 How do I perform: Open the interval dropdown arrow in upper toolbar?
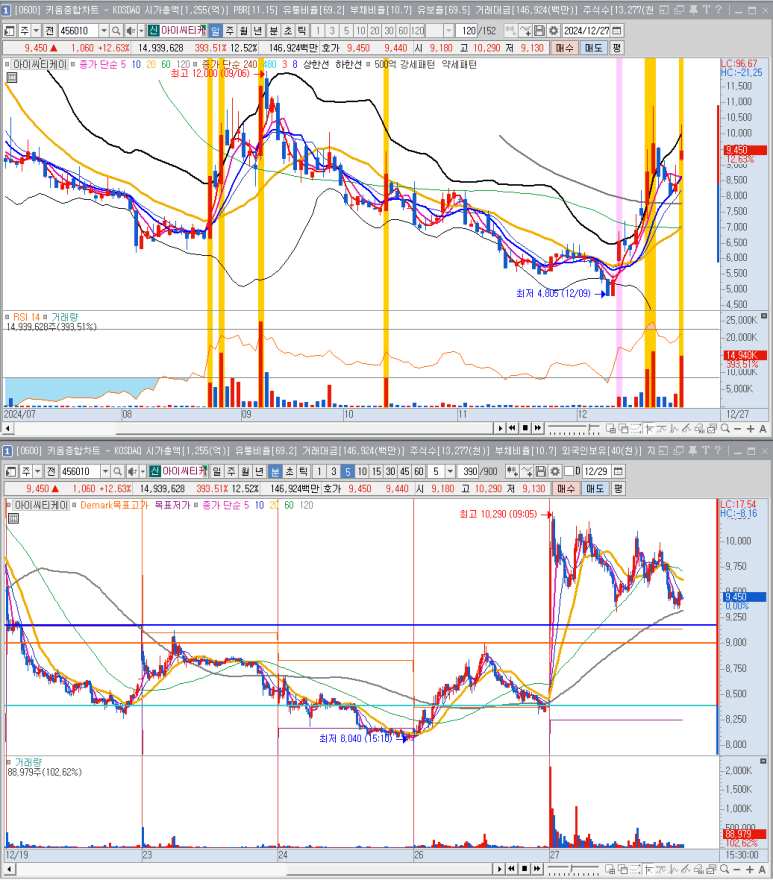[x=449, y=31]
